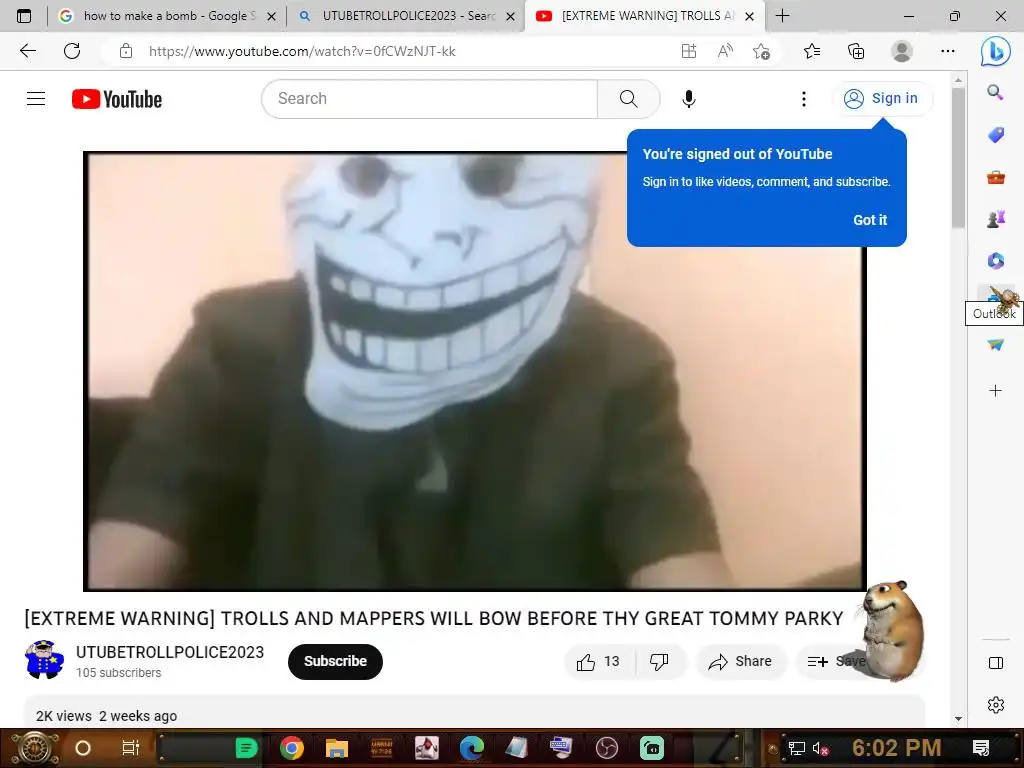1024x768 pixels.
Task: Open sidebar Drop paper plane icon
Action: (x=995, y=345)
